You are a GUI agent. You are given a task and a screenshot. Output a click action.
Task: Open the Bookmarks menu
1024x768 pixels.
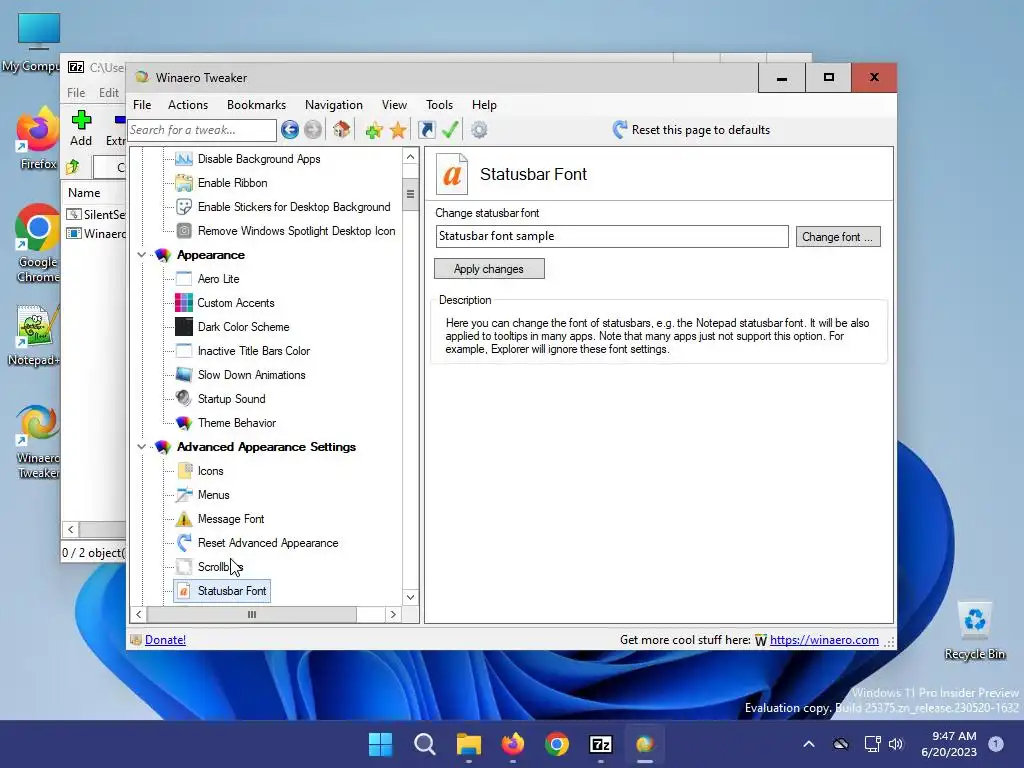pos(257,104)
